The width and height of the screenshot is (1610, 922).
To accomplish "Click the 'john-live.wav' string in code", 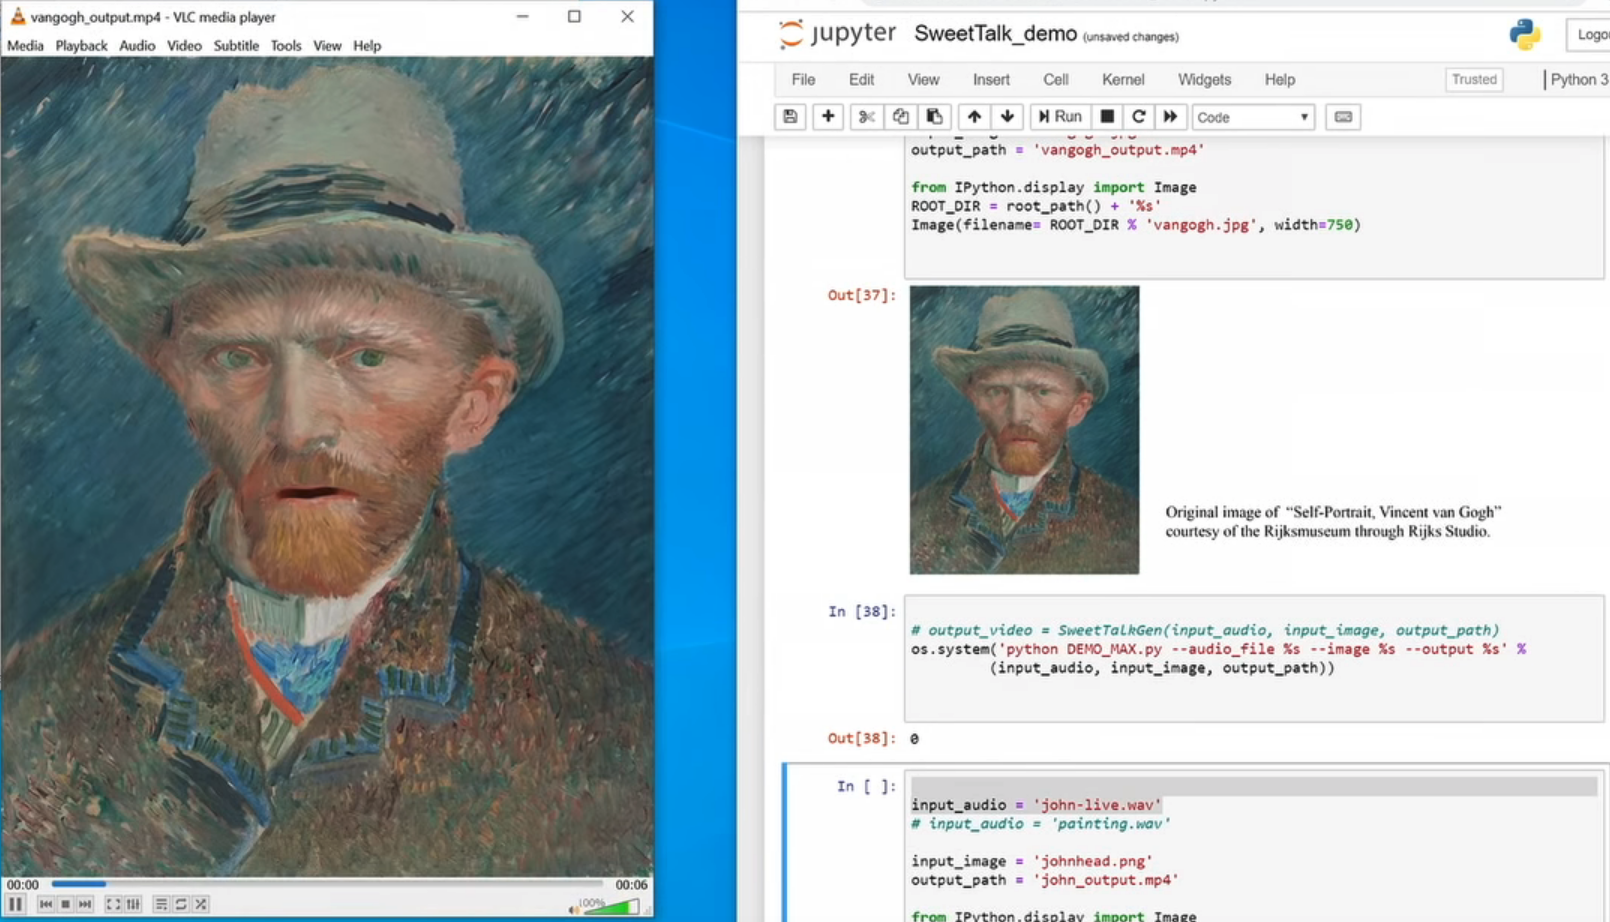I will (x=1097, y=805).
